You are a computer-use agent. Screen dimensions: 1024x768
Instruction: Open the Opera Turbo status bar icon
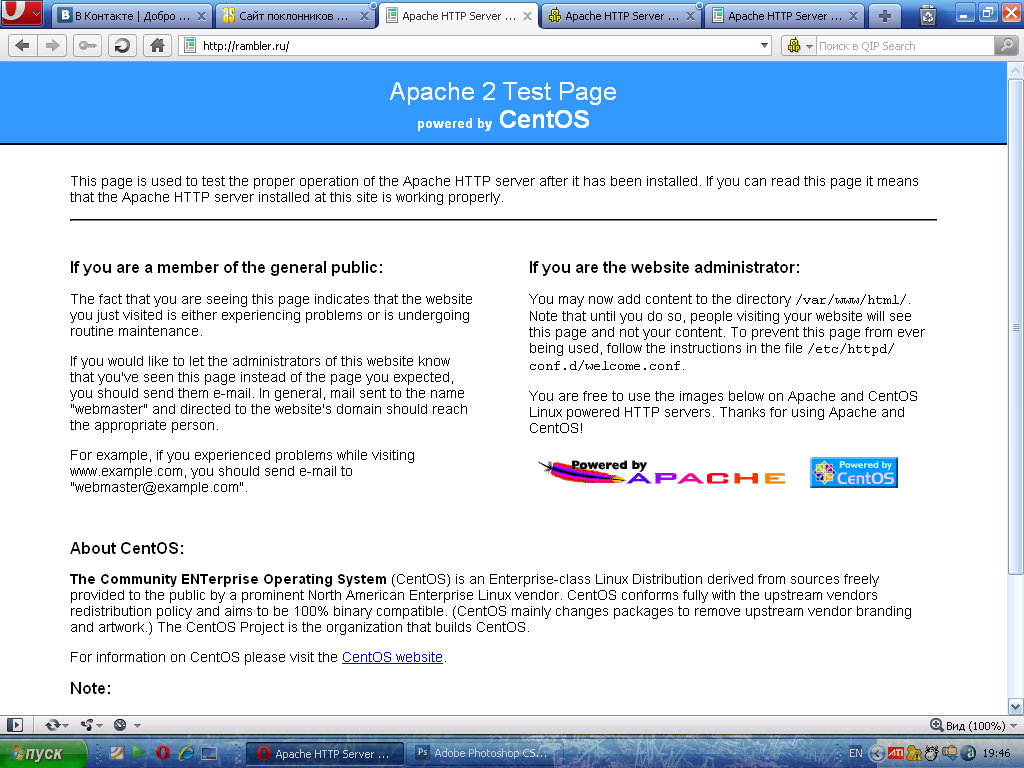[120, 725]
